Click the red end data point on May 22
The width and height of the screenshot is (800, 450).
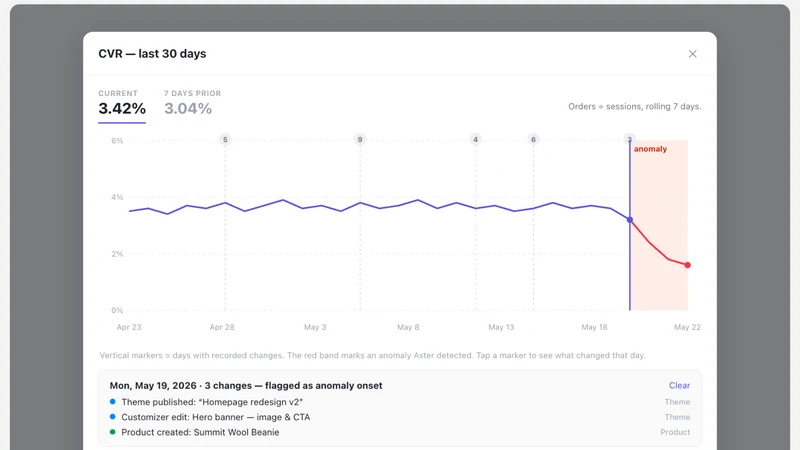point(687,265)
